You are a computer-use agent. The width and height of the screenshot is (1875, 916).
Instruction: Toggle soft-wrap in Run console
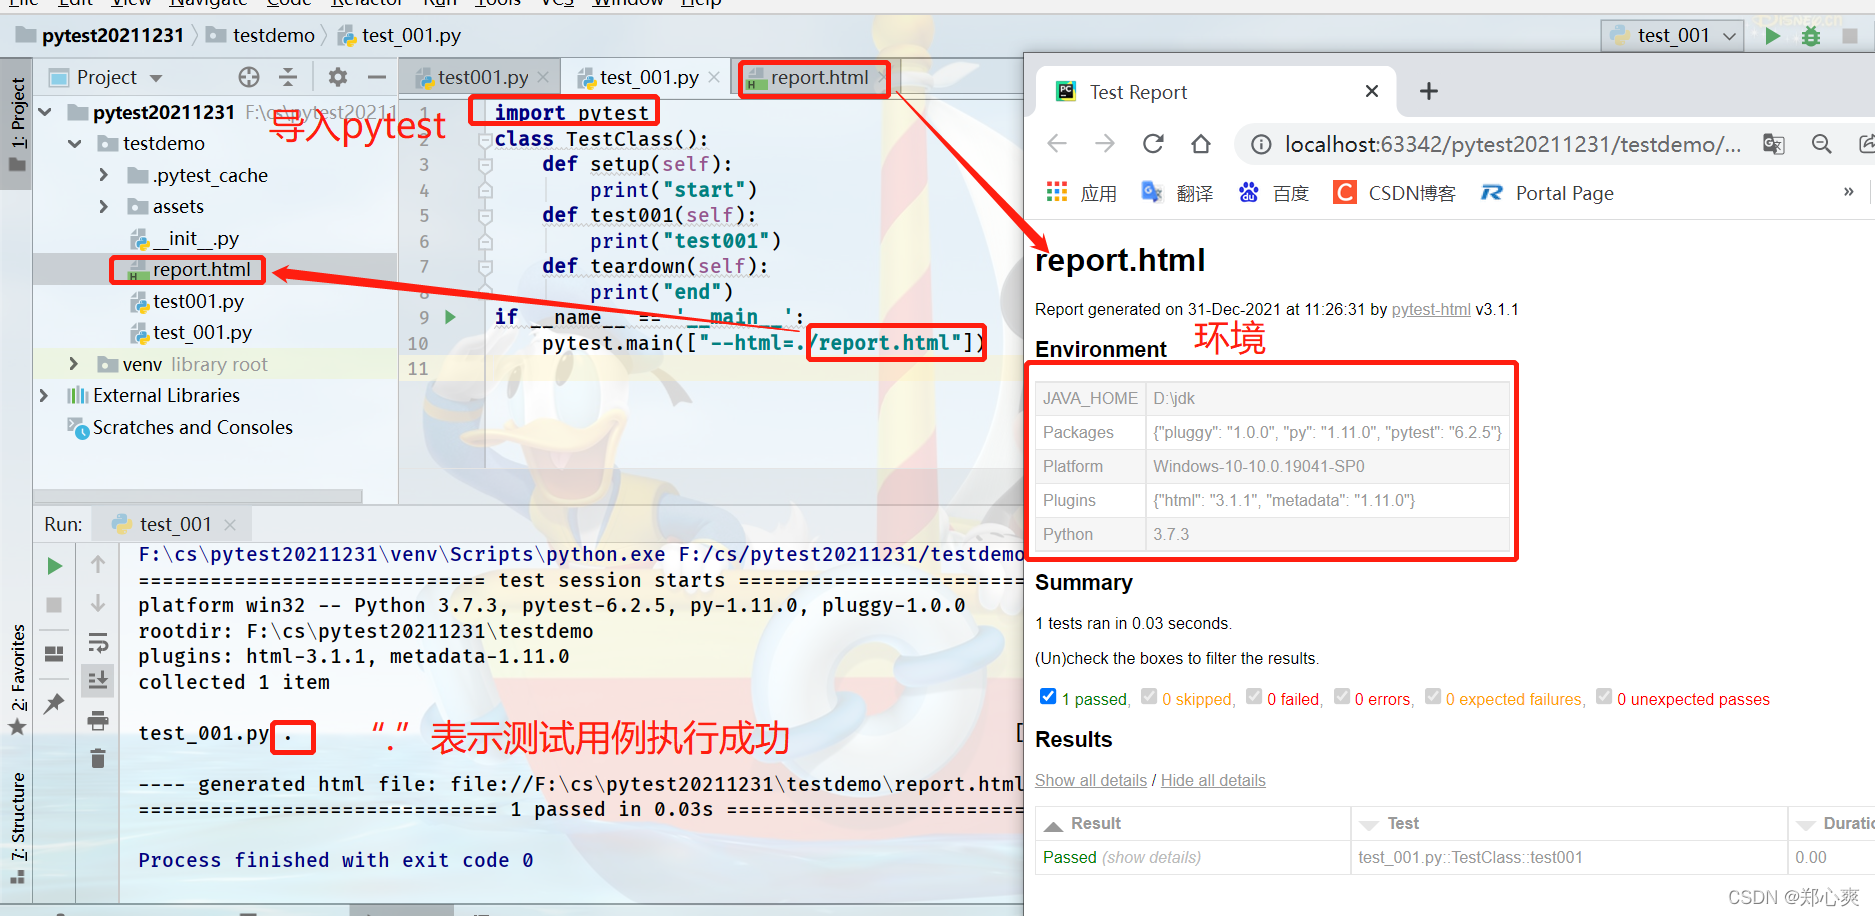coord(98,642)
